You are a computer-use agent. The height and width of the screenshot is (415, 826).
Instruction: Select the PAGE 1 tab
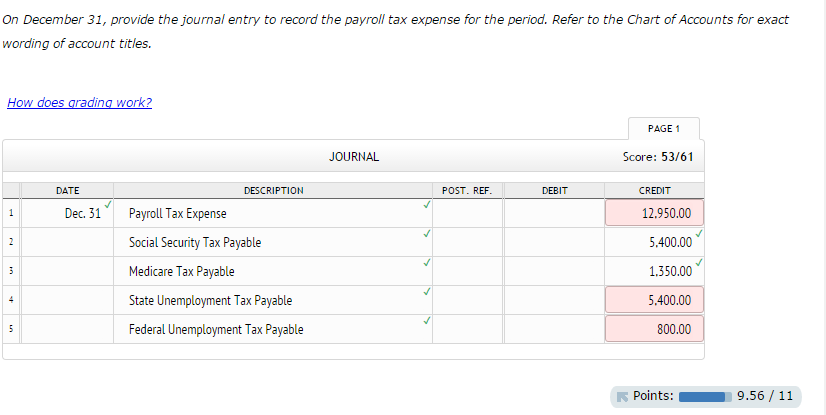pos(663,129)
